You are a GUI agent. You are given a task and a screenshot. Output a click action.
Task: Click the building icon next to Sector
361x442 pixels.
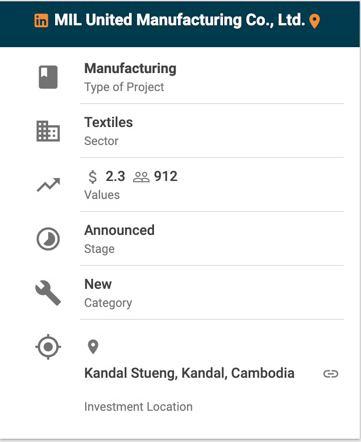[x=48, y=131]
